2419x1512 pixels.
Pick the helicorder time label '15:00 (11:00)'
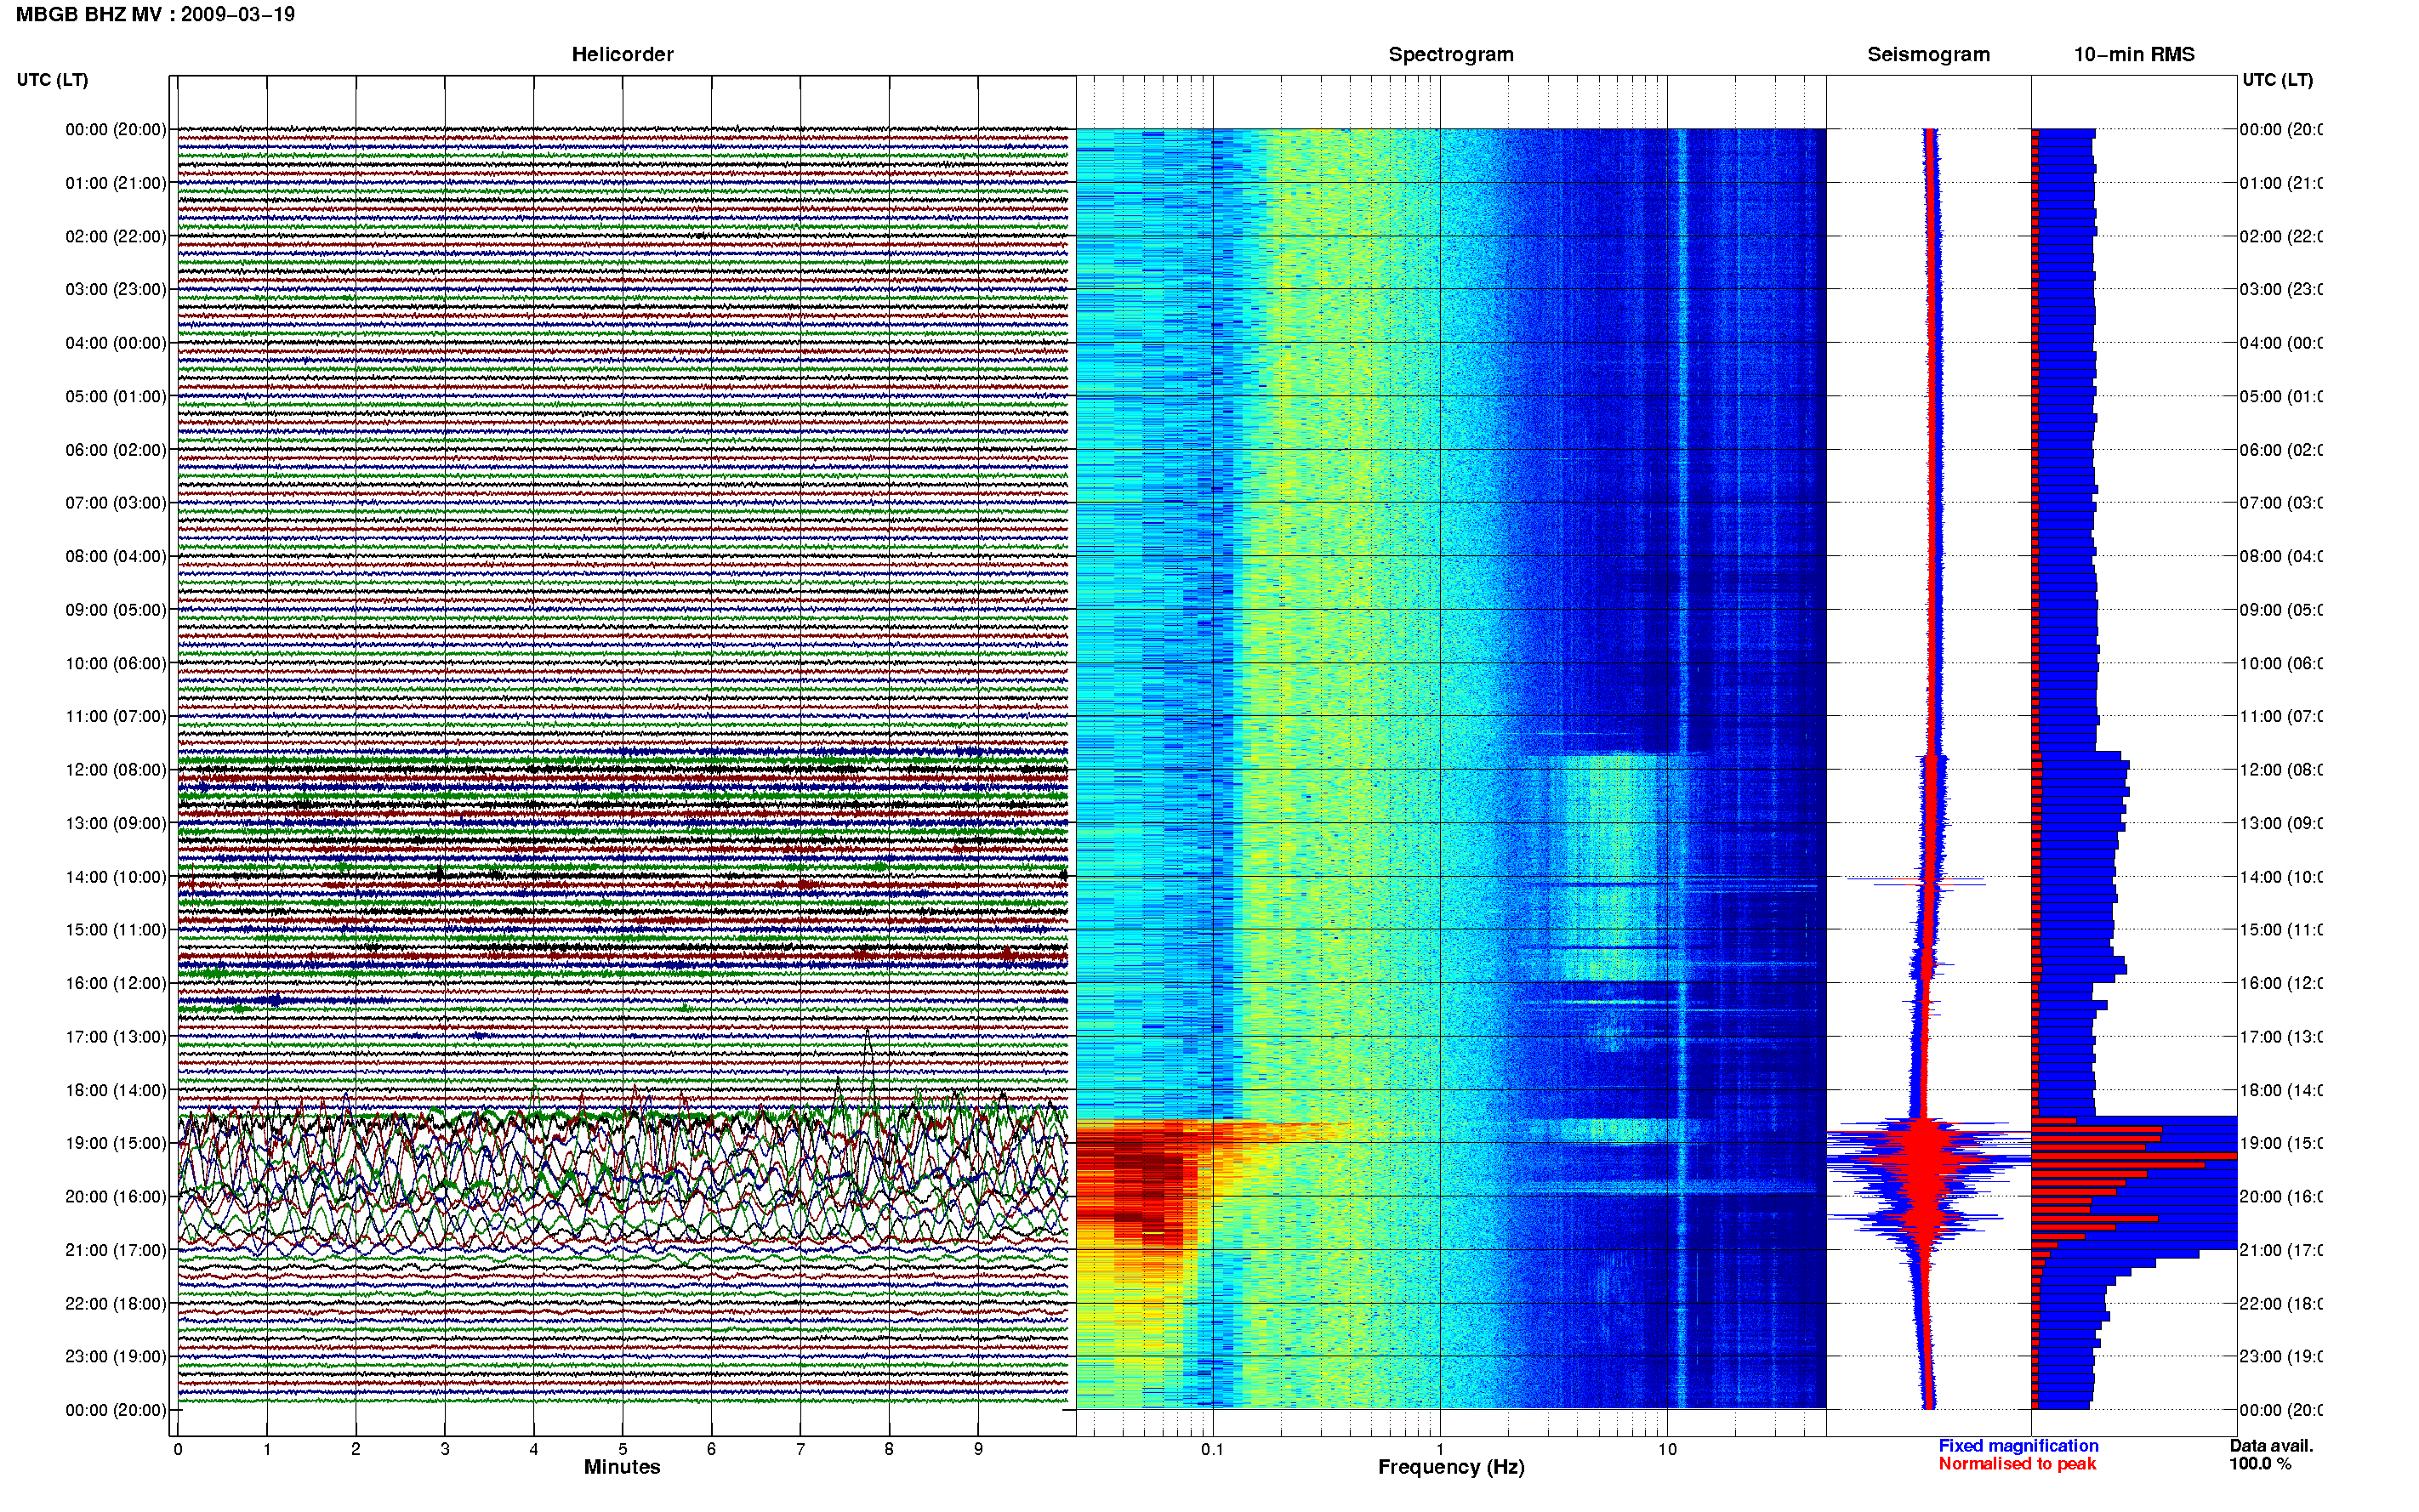point(116,930)
